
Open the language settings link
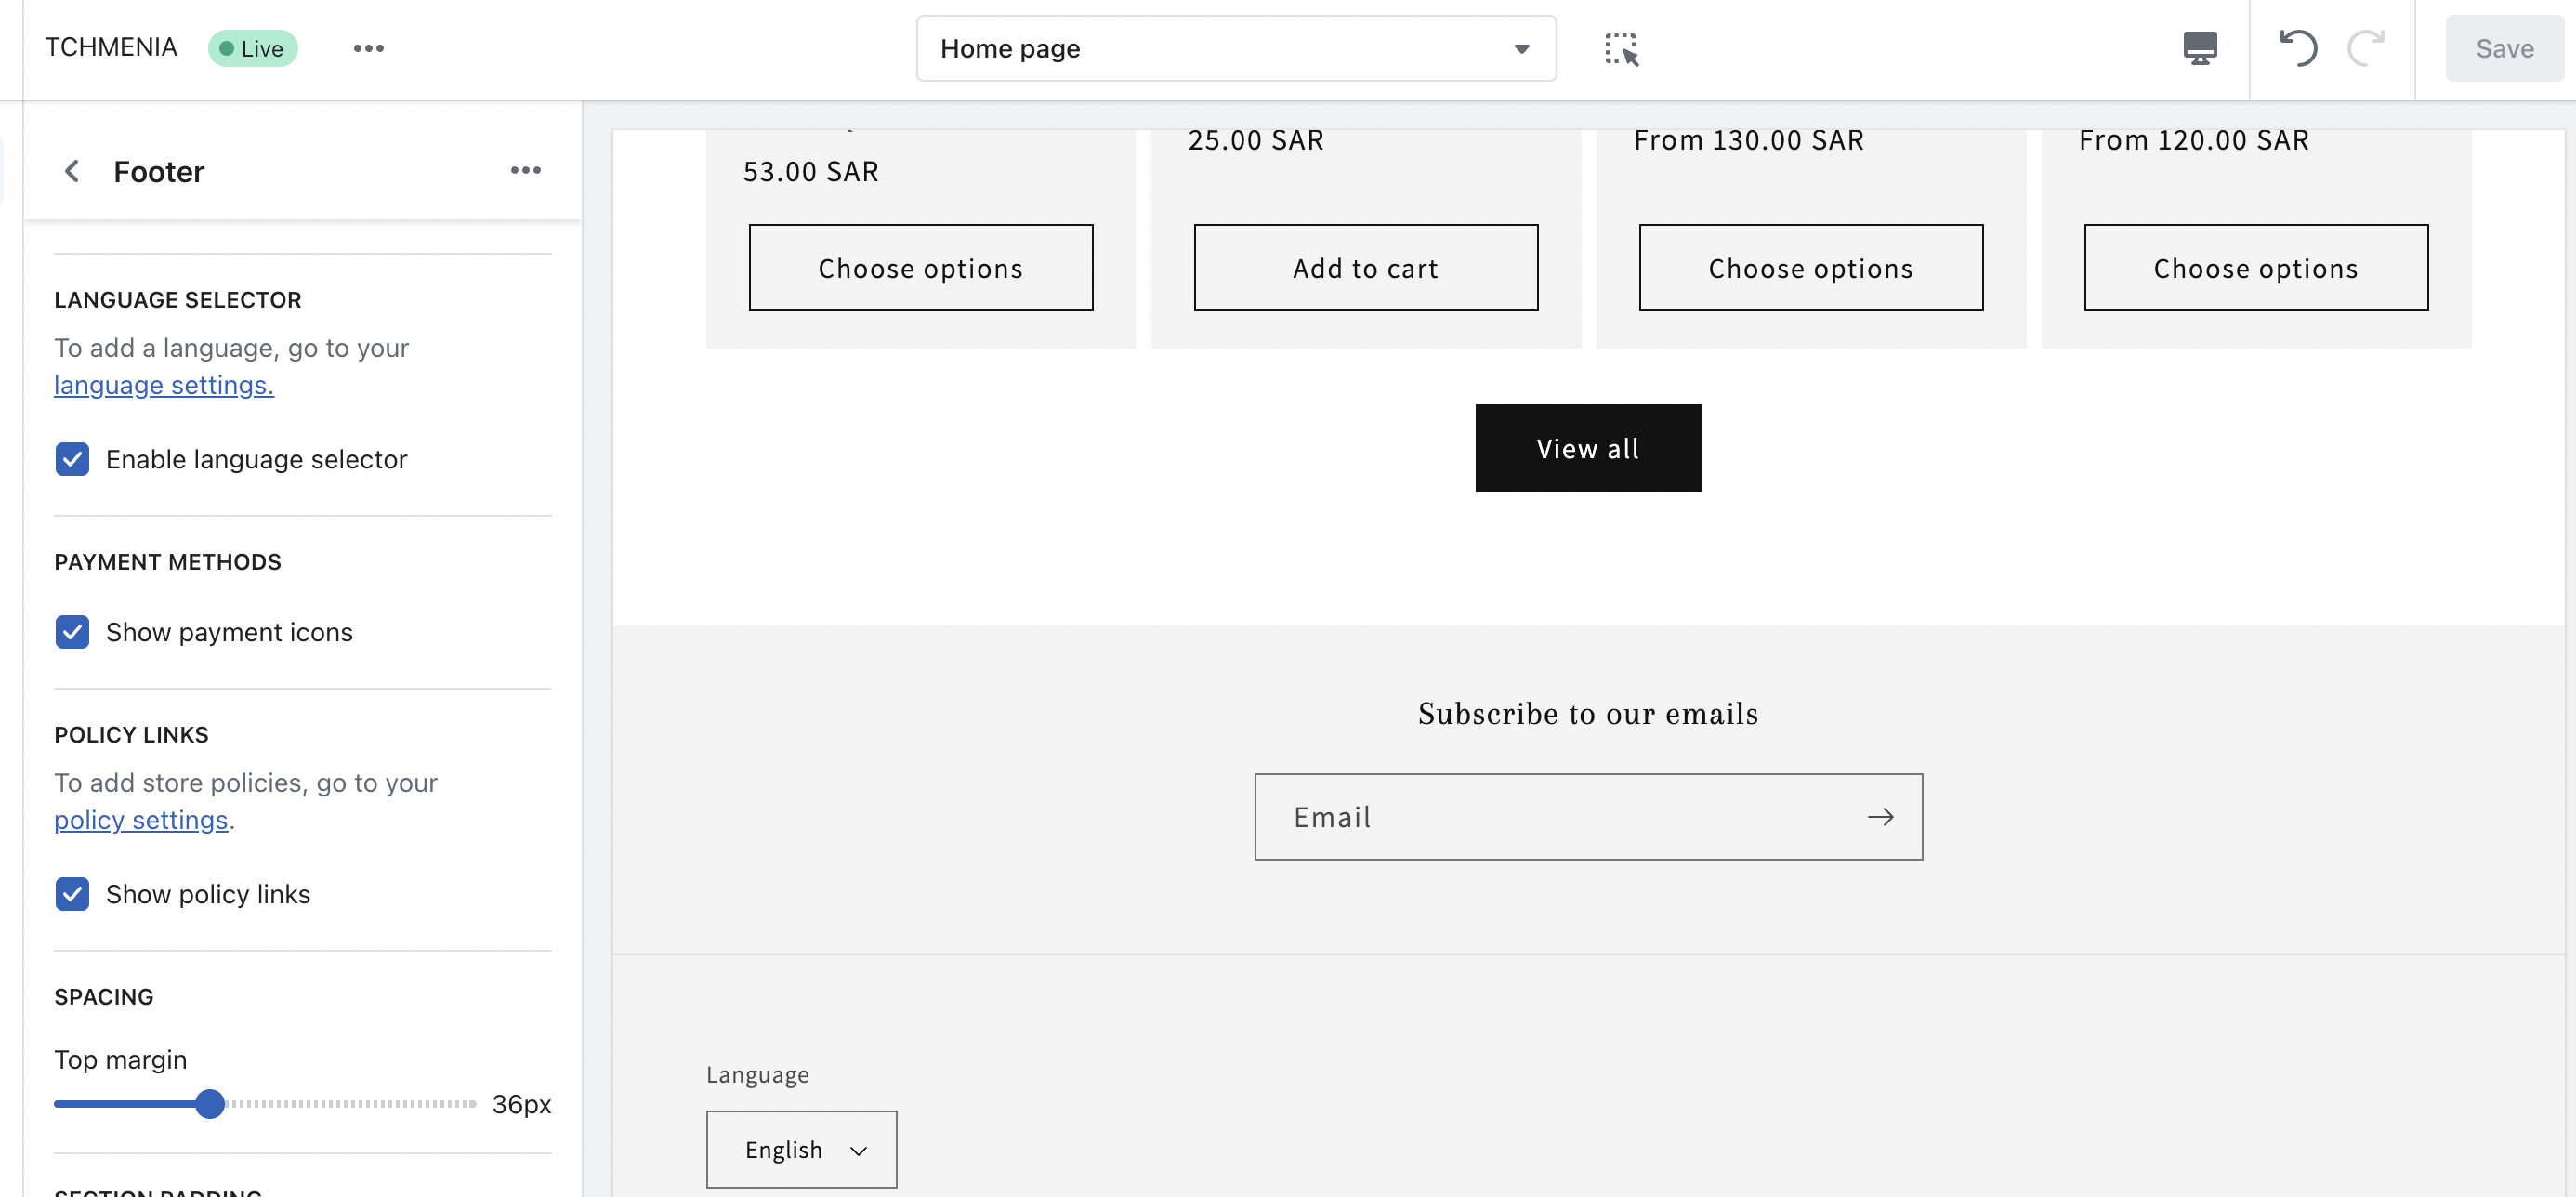click(163, 385)
